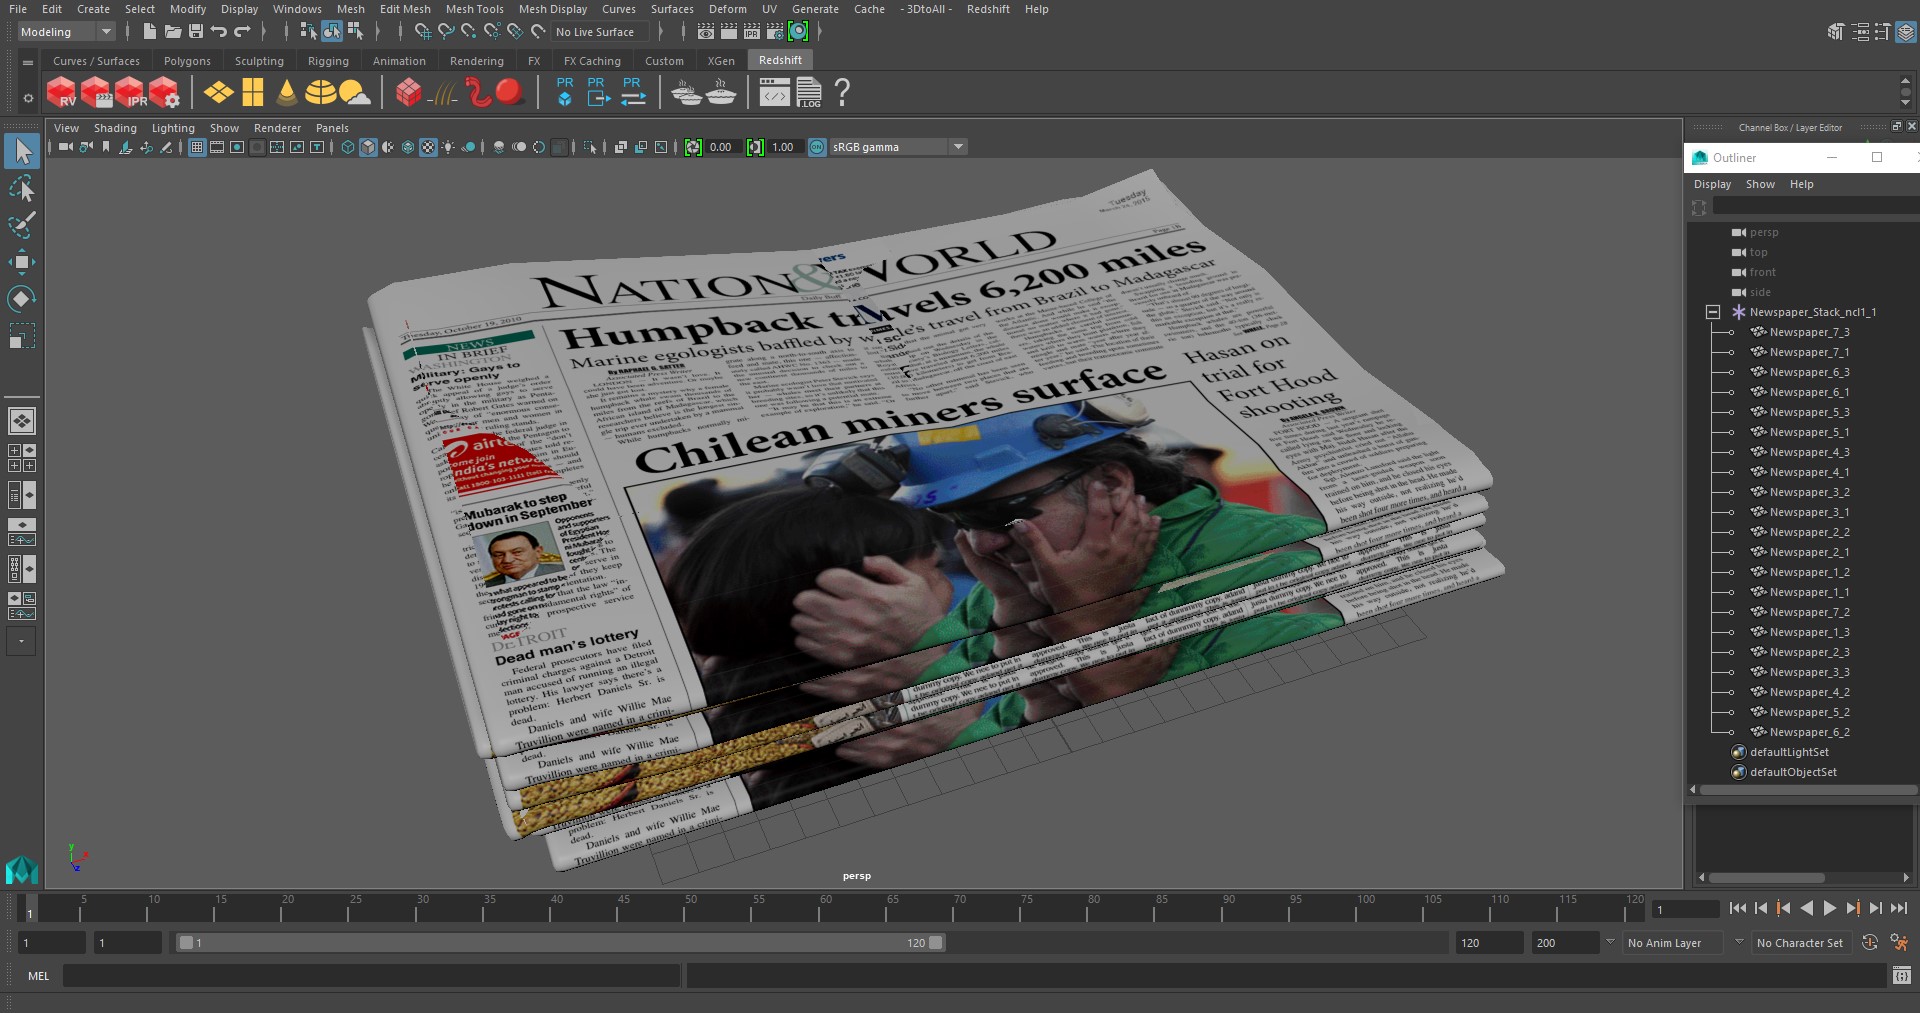Toggle textured display in viewport toolbar
1920x1013 pixels.
click(x=428, y=147)
